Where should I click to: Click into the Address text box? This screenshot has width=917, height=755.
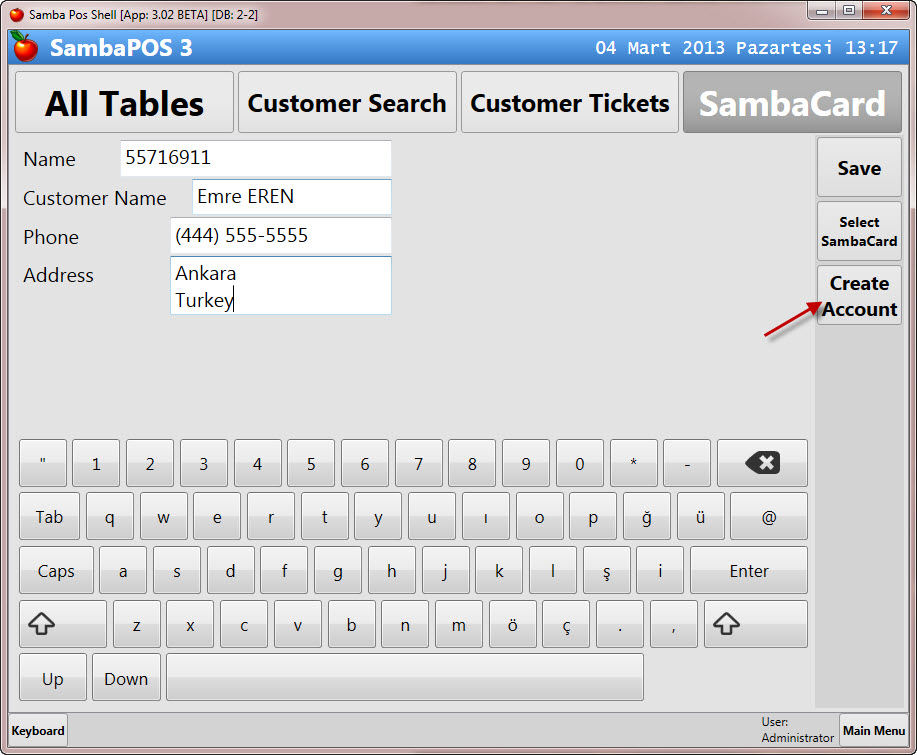click(280, 286)
